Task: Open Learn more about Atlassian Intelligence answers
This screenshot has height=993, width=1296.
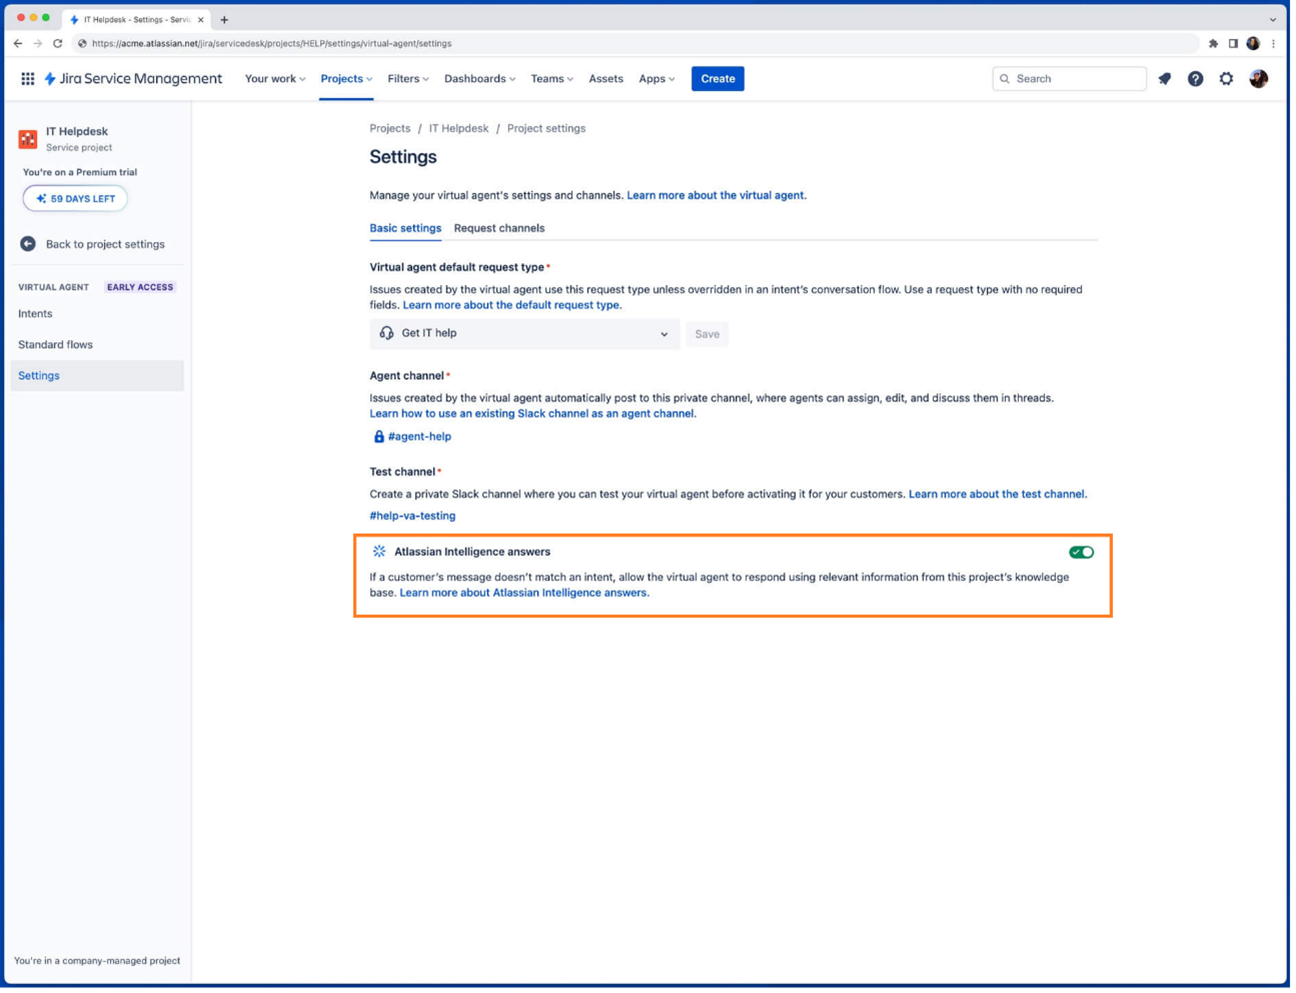Action: click(526, 595)
